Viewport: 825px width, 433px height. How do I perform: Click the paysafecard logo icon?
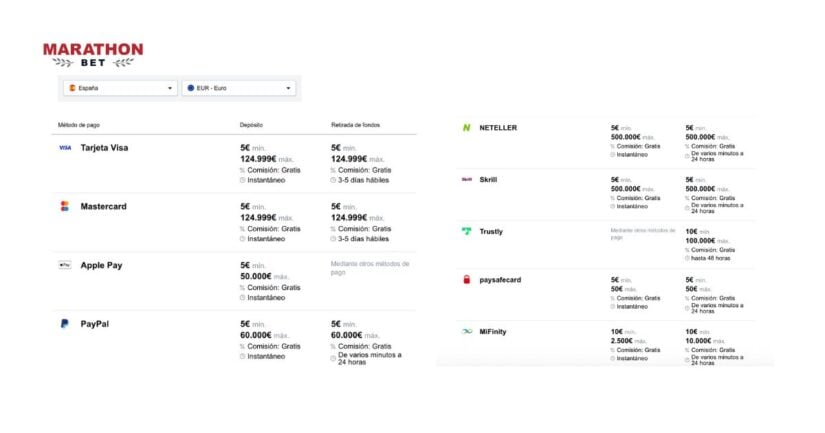[x=466, y=279]
